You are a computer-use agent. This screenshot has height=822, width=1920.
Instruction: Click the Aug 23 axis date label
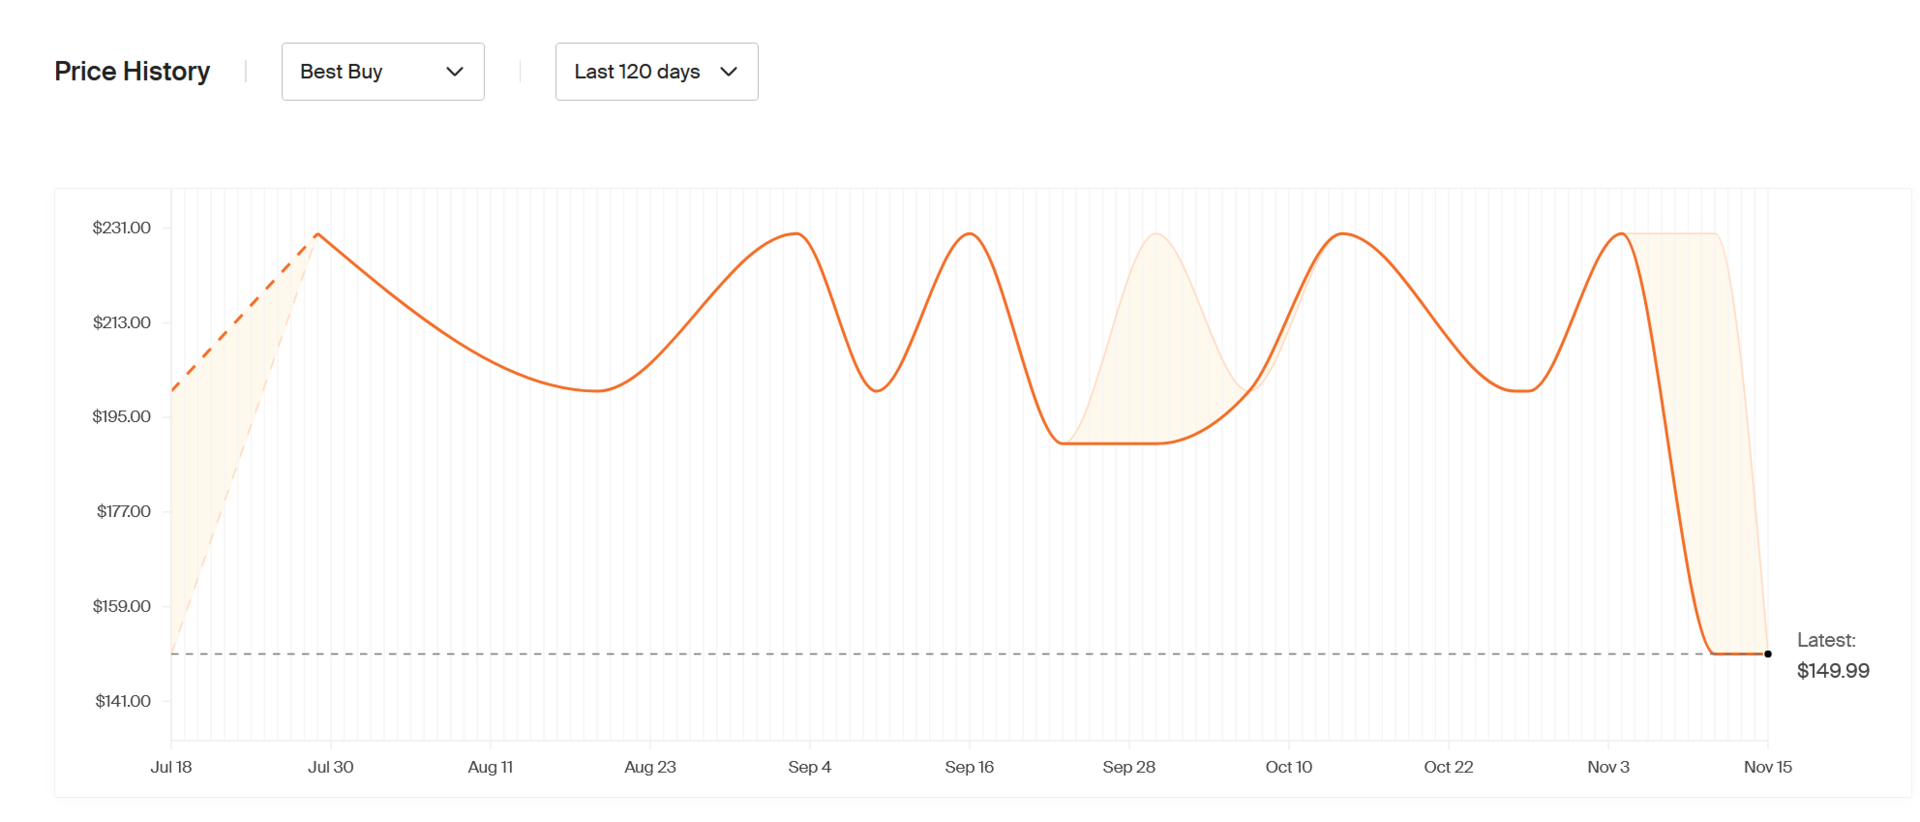point(650,767)
